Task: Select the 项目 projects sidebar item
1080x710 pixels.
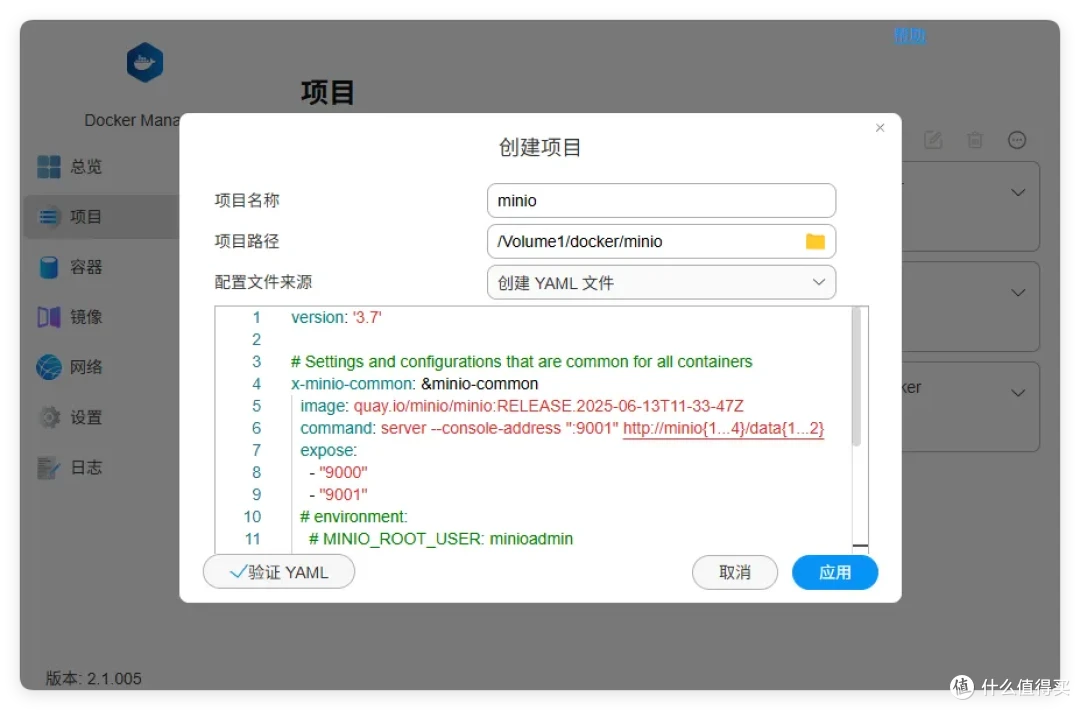Action: 101,217
